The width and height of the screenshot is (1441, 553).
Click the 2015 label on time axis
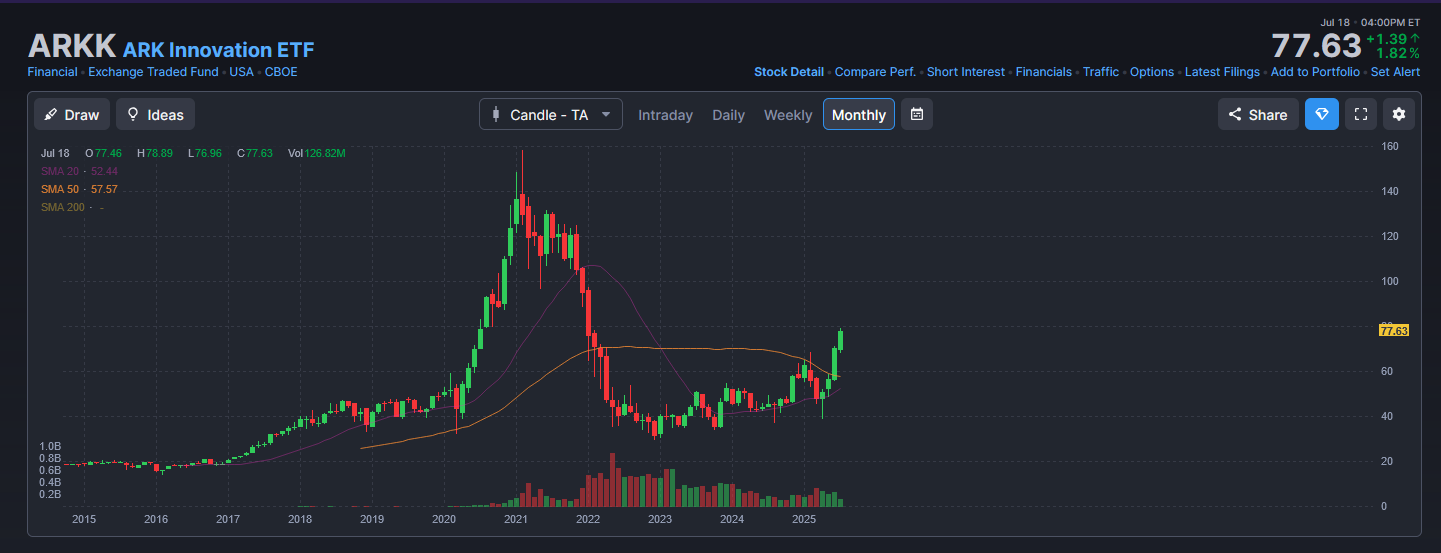[84, 520]
